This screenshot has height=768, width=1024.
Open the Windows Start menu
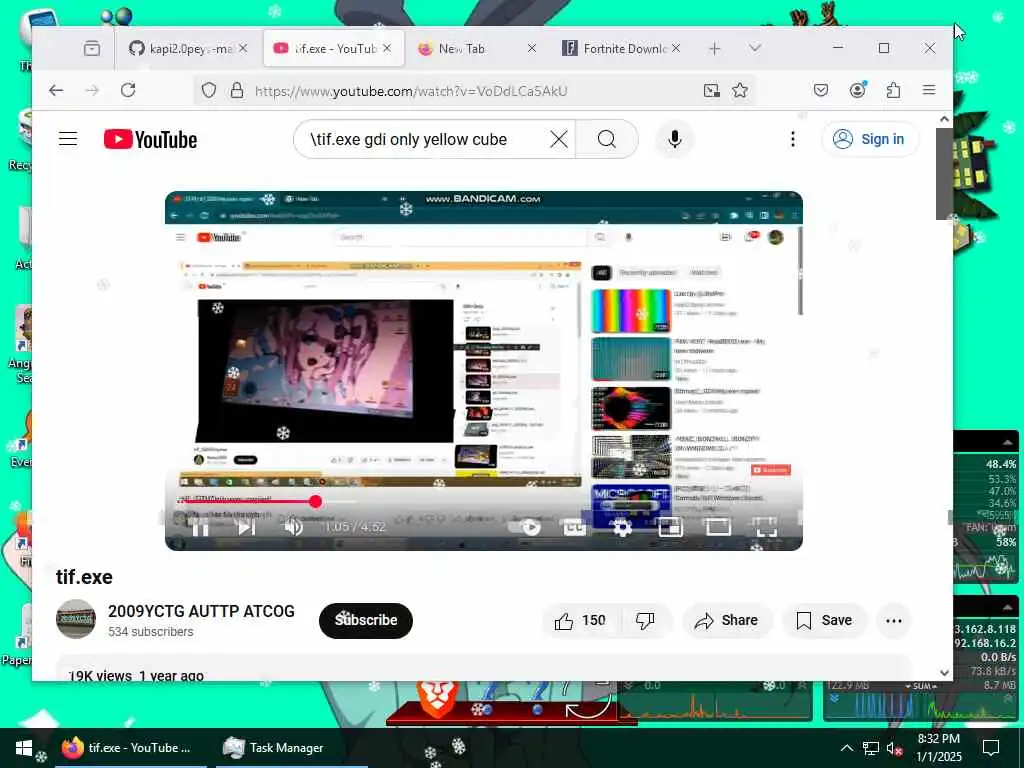tap(24, 748)
